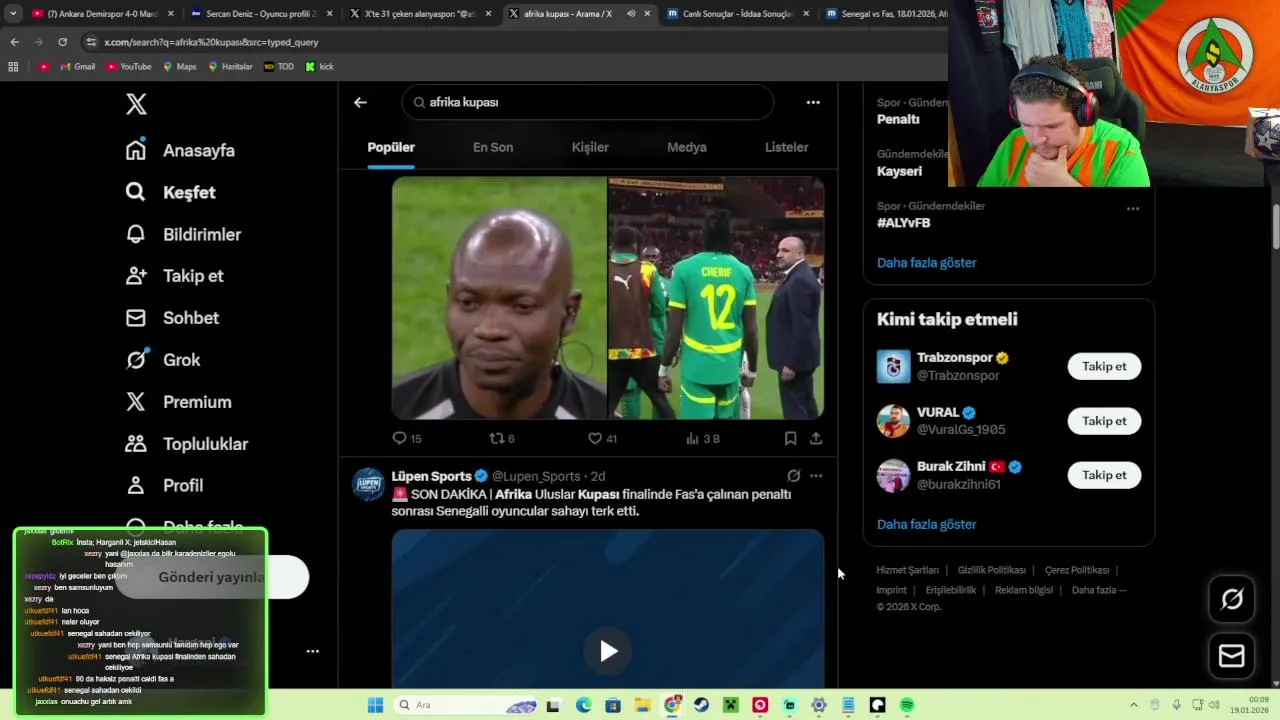Open Keşfet explore page

pos(170,192)
